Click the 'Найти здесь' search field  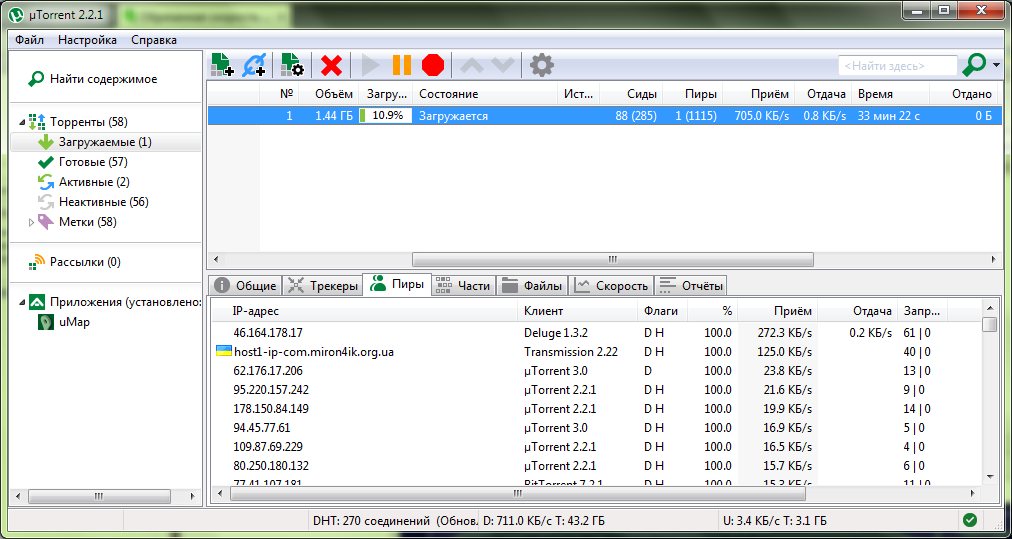click(x=897, y=65)
